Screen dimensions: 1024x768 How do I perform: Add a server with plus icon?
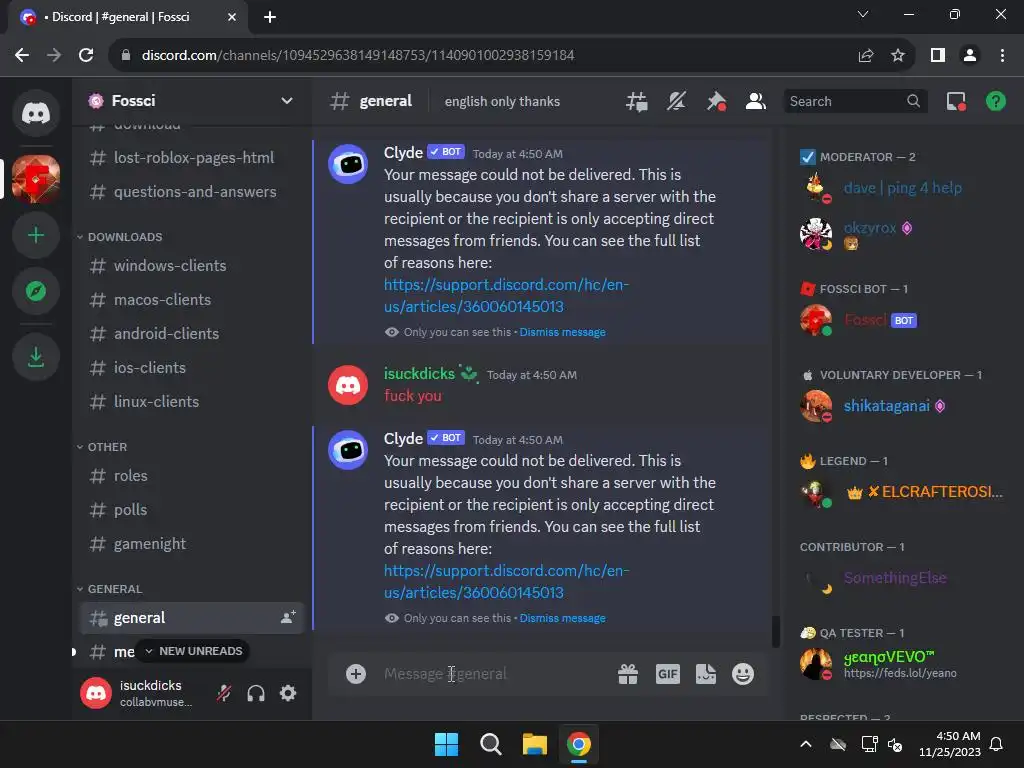[36, 235]
